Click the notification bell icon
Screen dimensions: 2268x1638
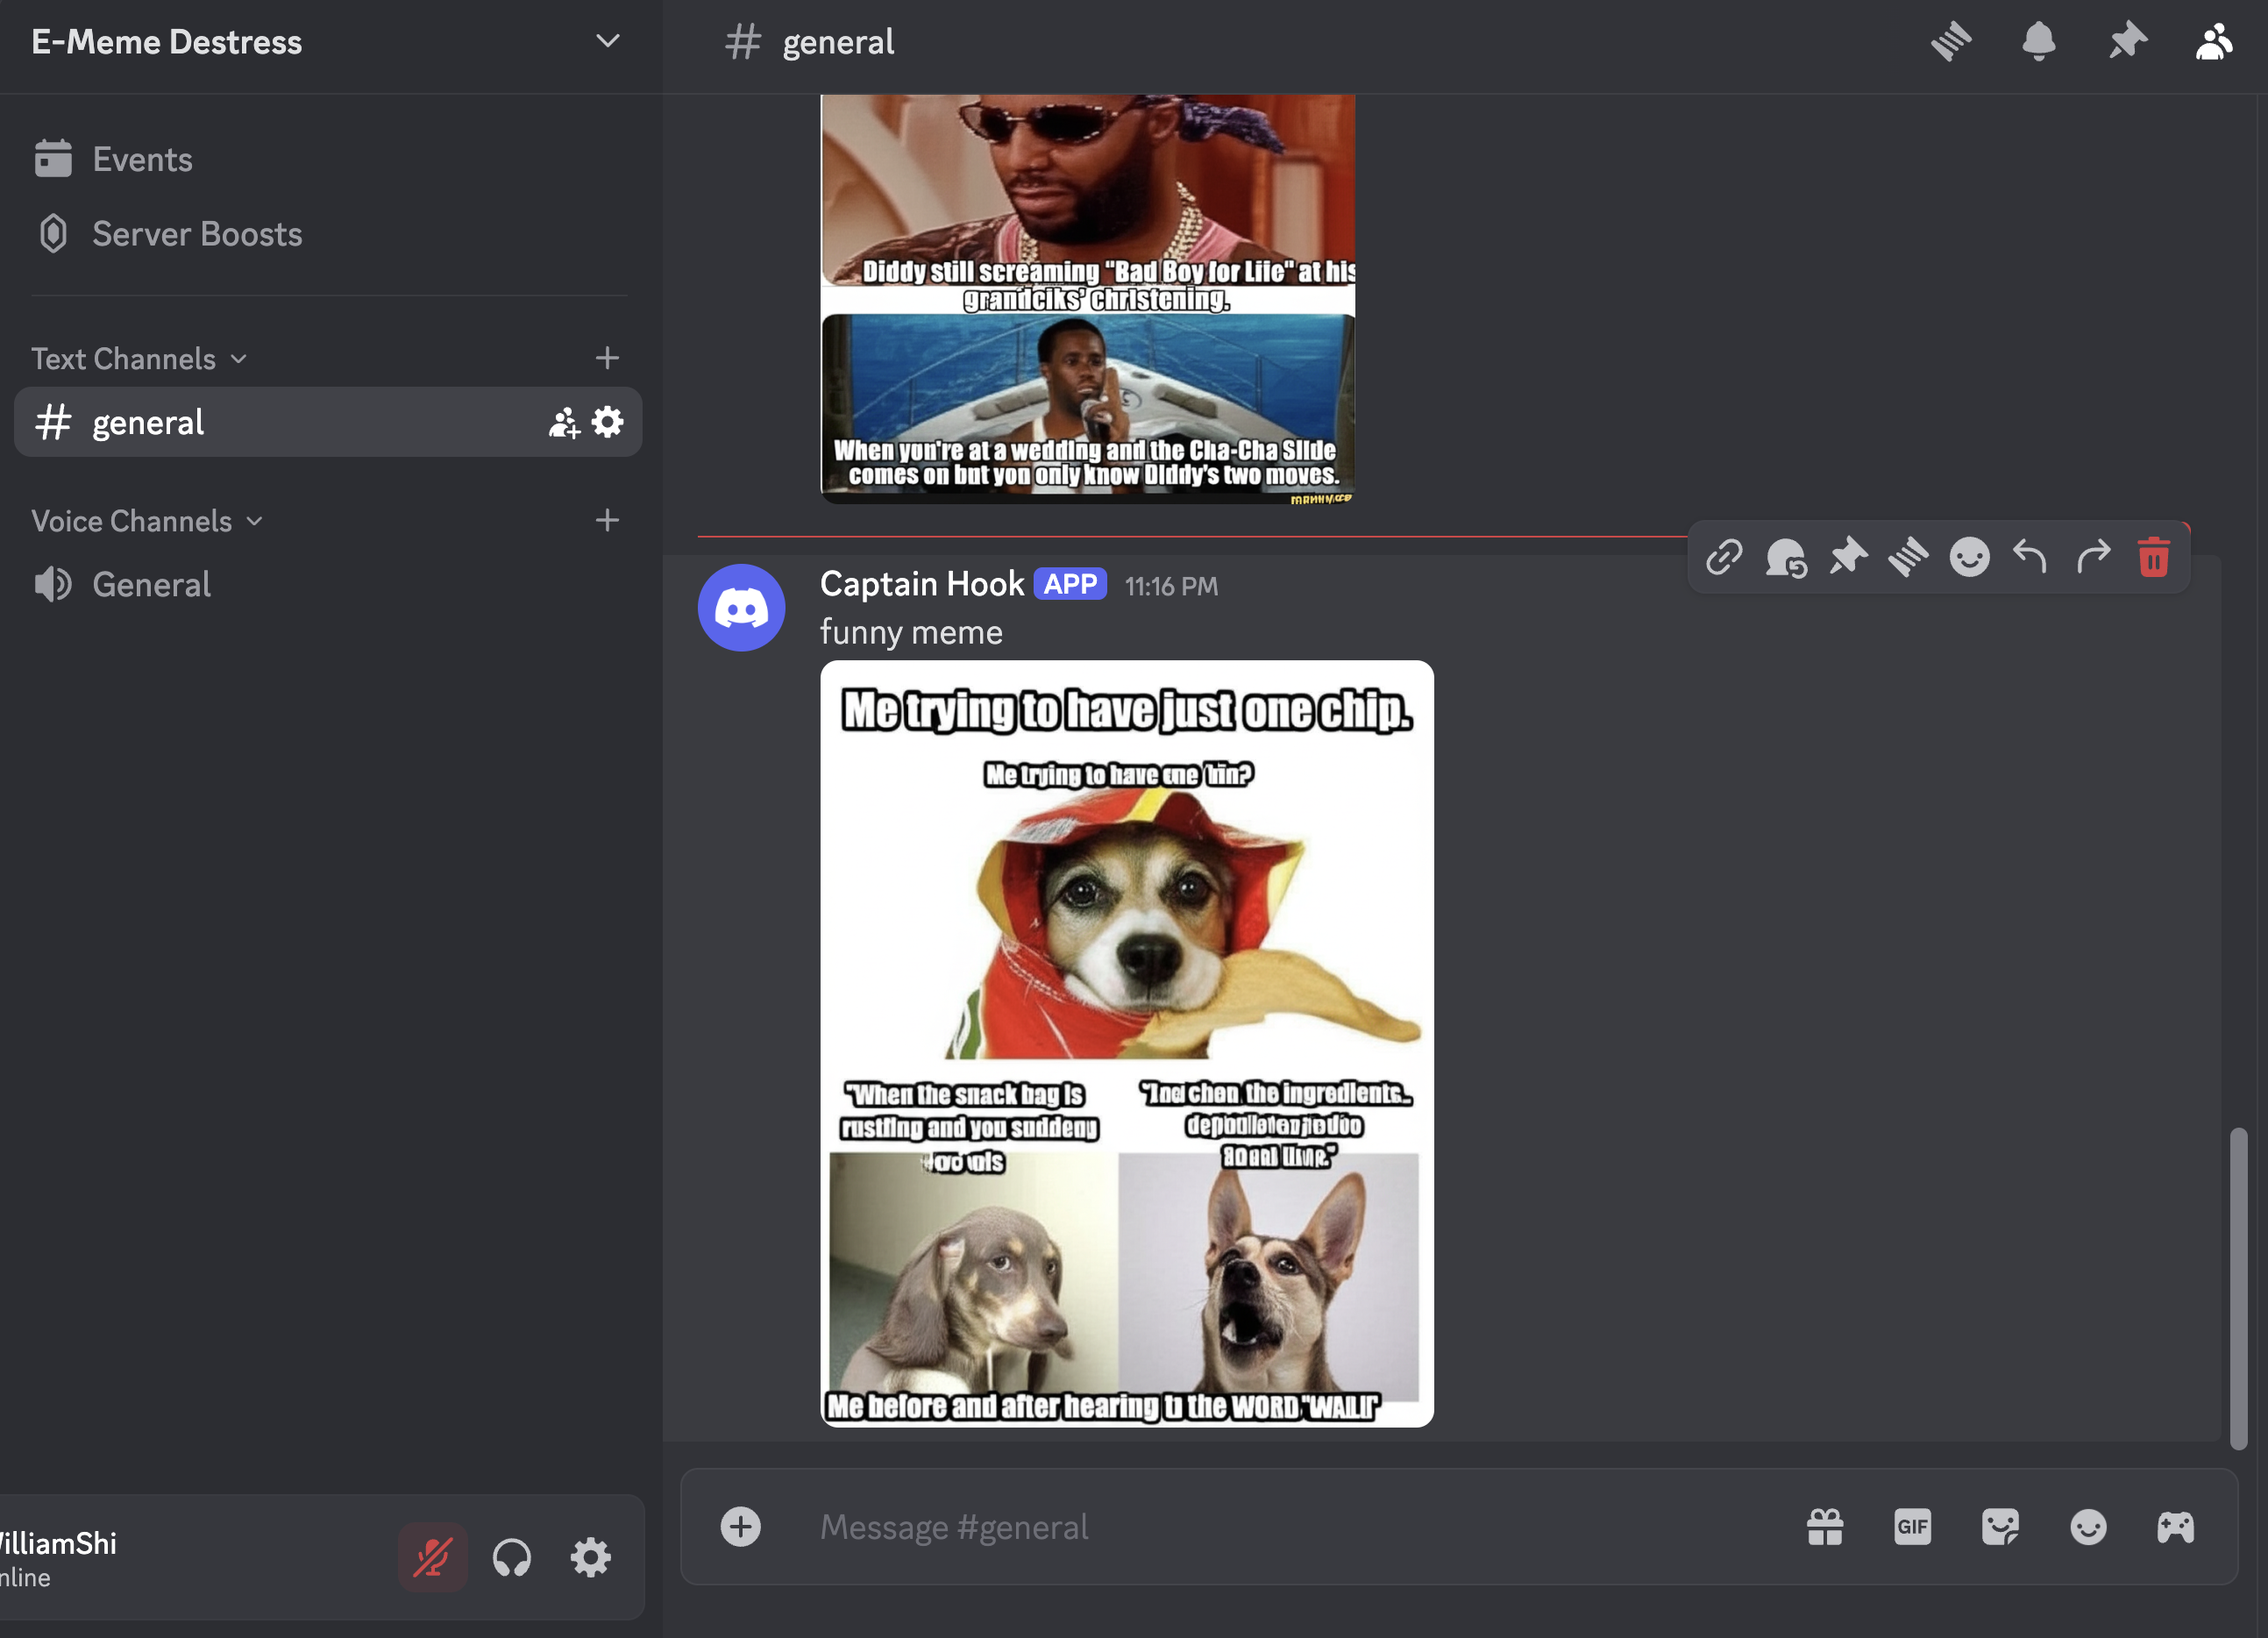point(2038,42)
